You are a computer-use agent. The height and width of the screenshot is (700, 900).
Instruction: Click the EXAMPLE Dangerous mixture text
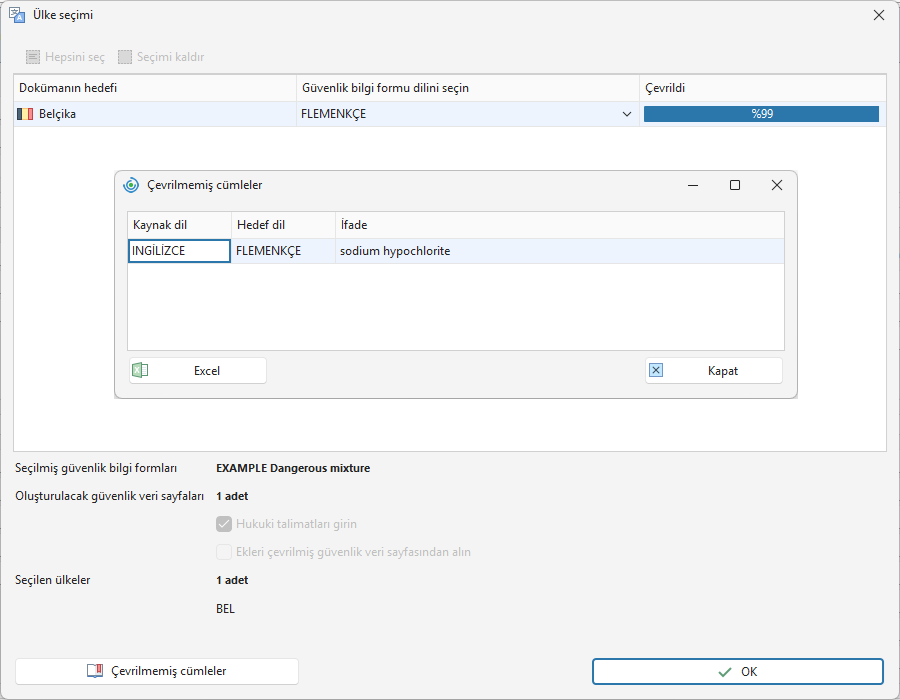click(x=293, y=468)
